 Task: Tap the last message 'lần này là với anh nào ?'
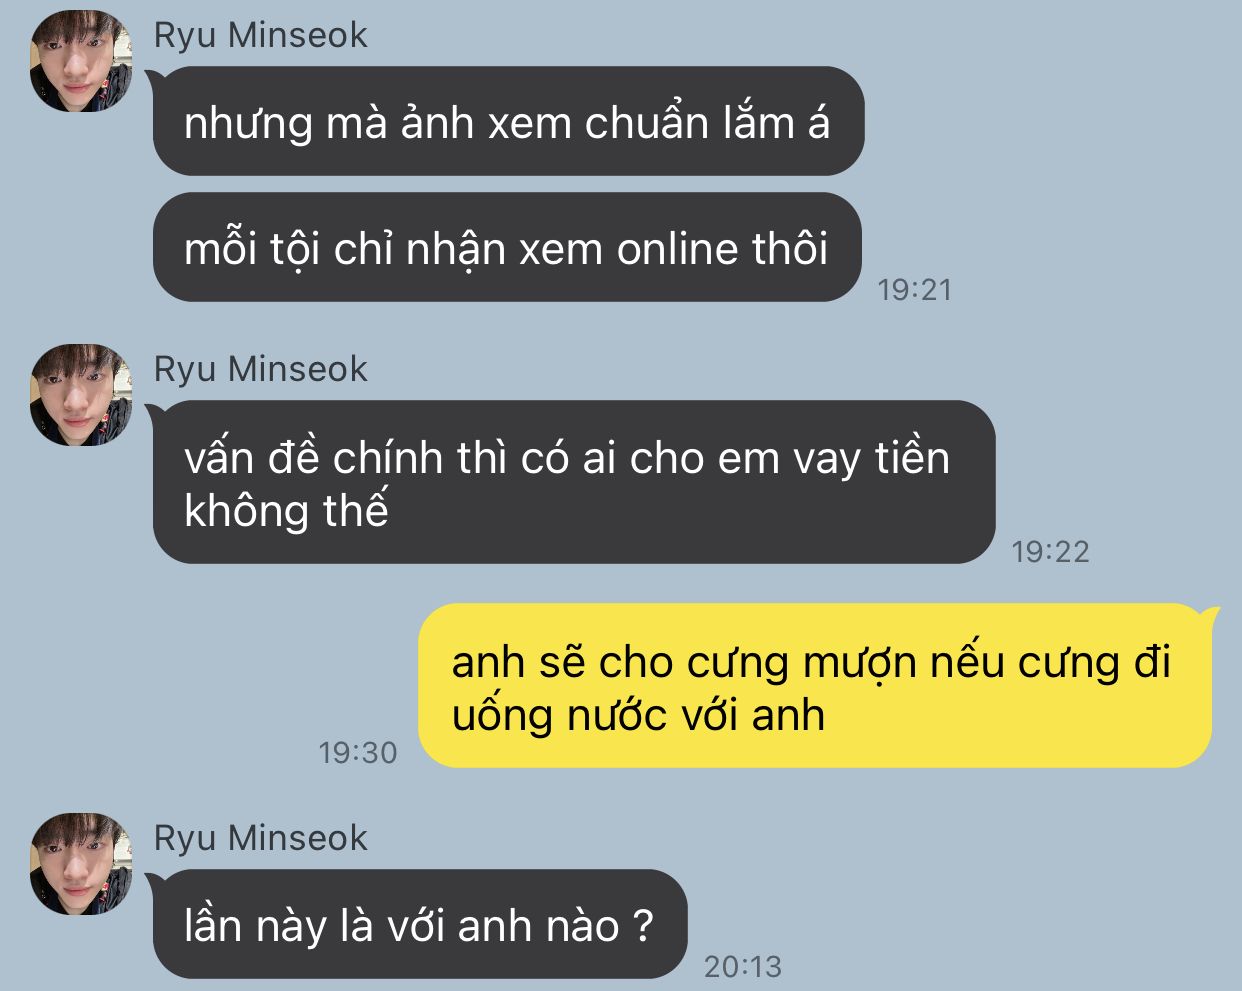coord(420,924)
